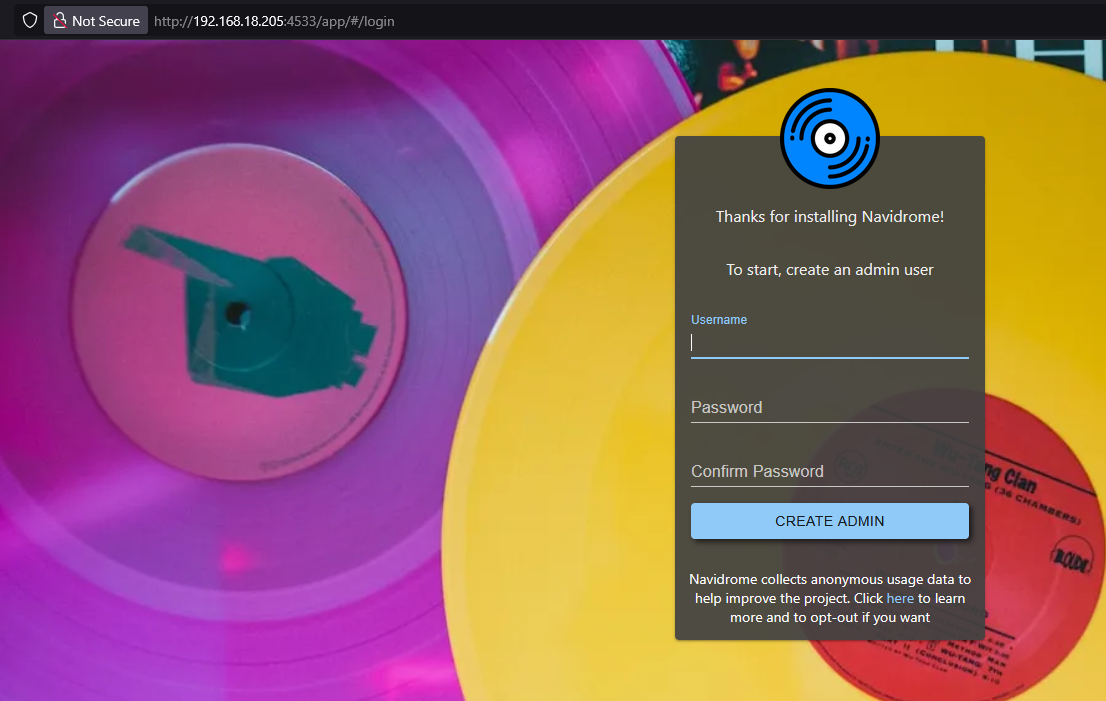Click the shield icon in the address bar
Image resolution: width=1106 pixels, height=701 pixels.
(x=30, y=20)
